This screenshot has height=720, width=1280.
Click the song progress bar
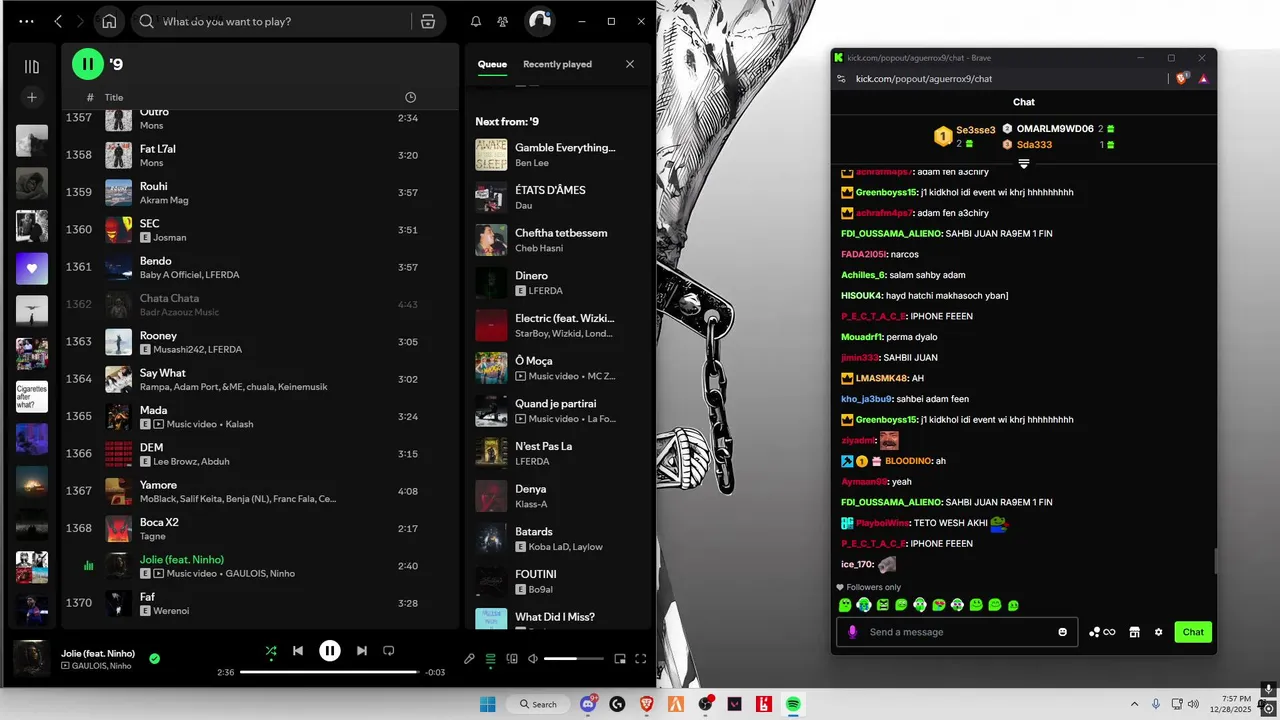(x=329, y=672)
